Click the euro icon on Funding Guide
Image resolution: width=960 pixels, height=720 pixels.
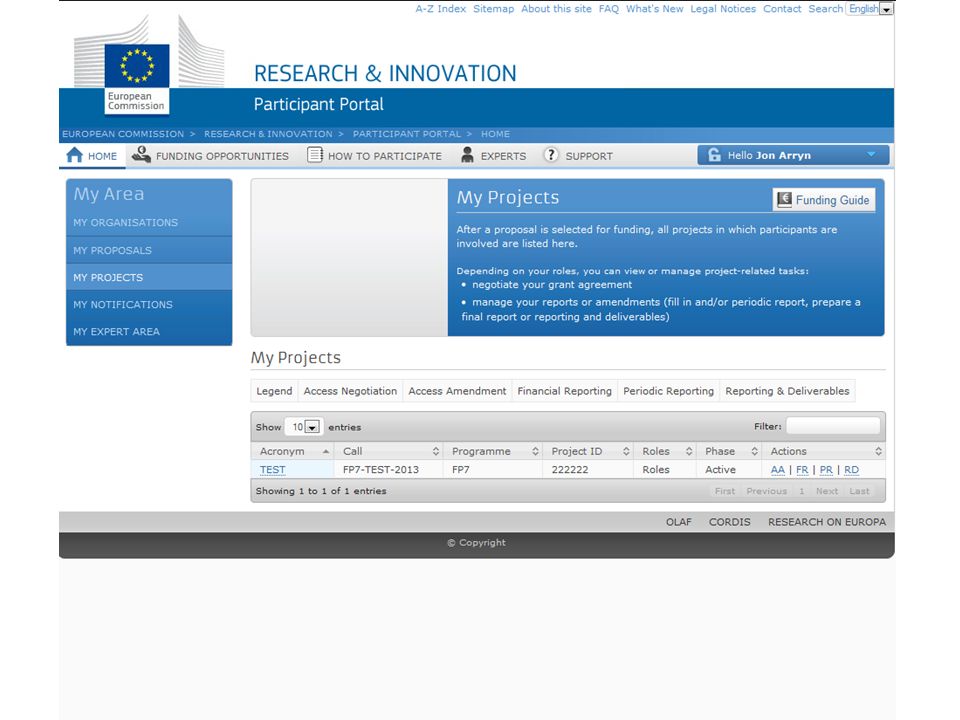[784, 199]
